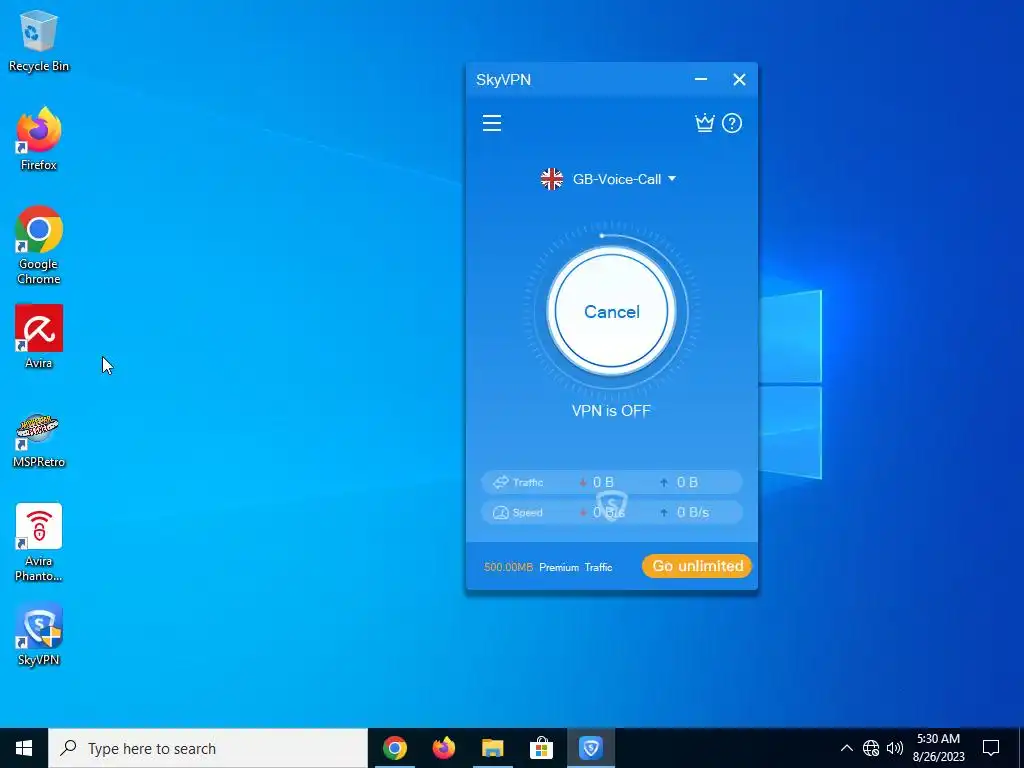Click the GB-Voice-Call server name
The image size is (1024, 768).
616,179
